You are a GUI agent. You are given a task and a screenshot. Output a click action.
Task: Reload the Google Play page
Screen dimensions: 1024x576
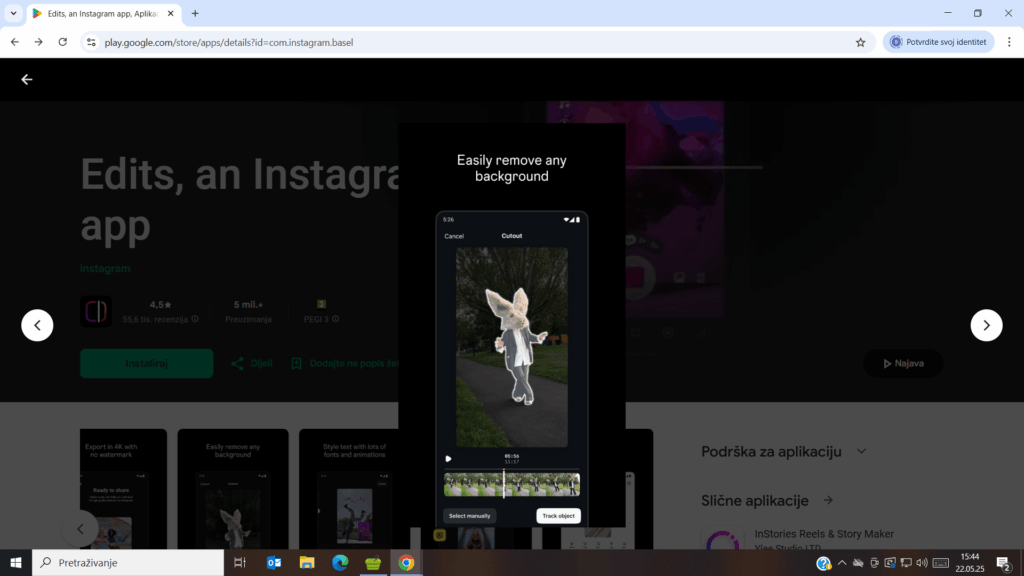(63, 42)
